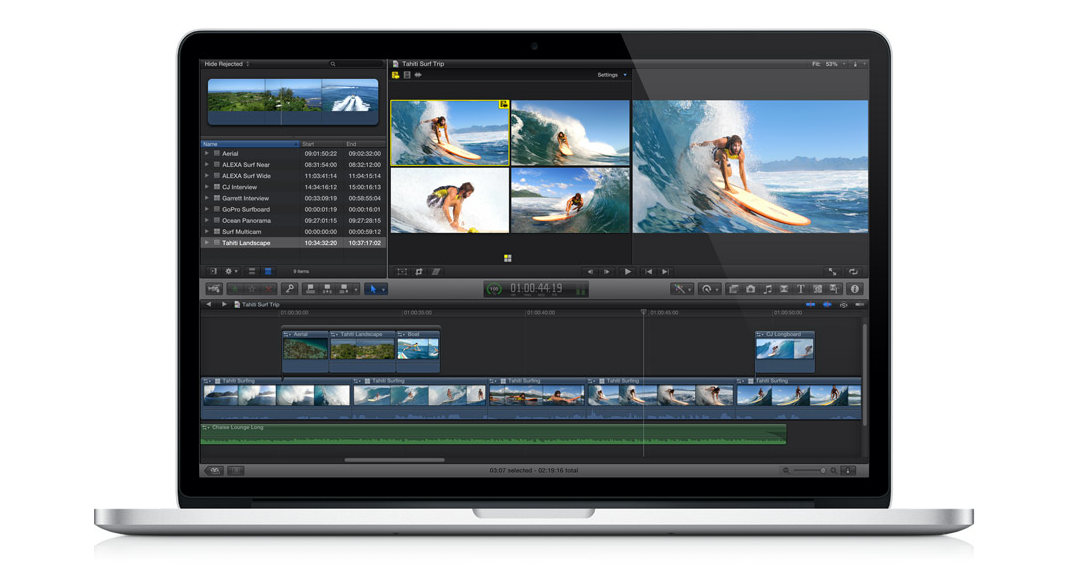The height and width of the screenshot is (587, 1065).
Task: Reject clip with the red X
Action: click(269, 289)
